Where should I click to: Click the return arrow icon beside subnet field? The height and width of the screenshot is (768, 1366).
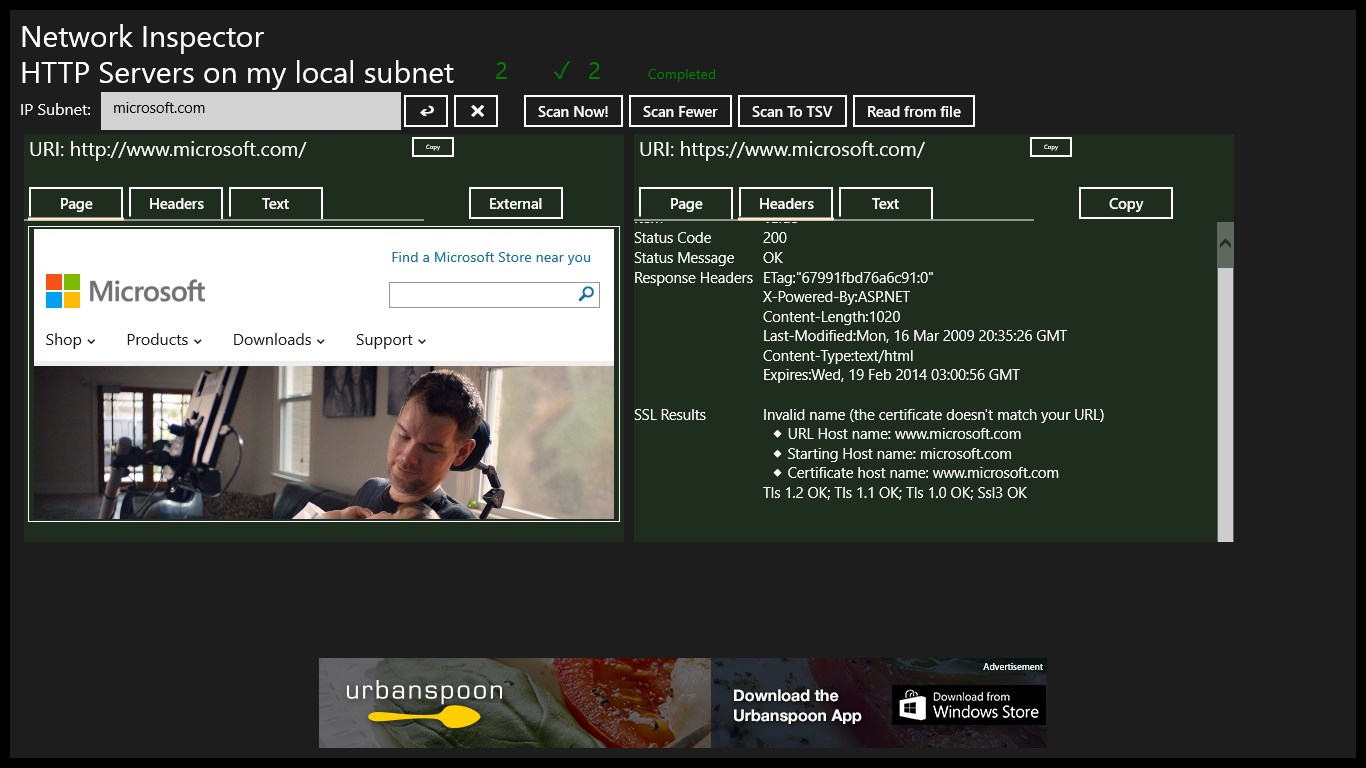426,111
